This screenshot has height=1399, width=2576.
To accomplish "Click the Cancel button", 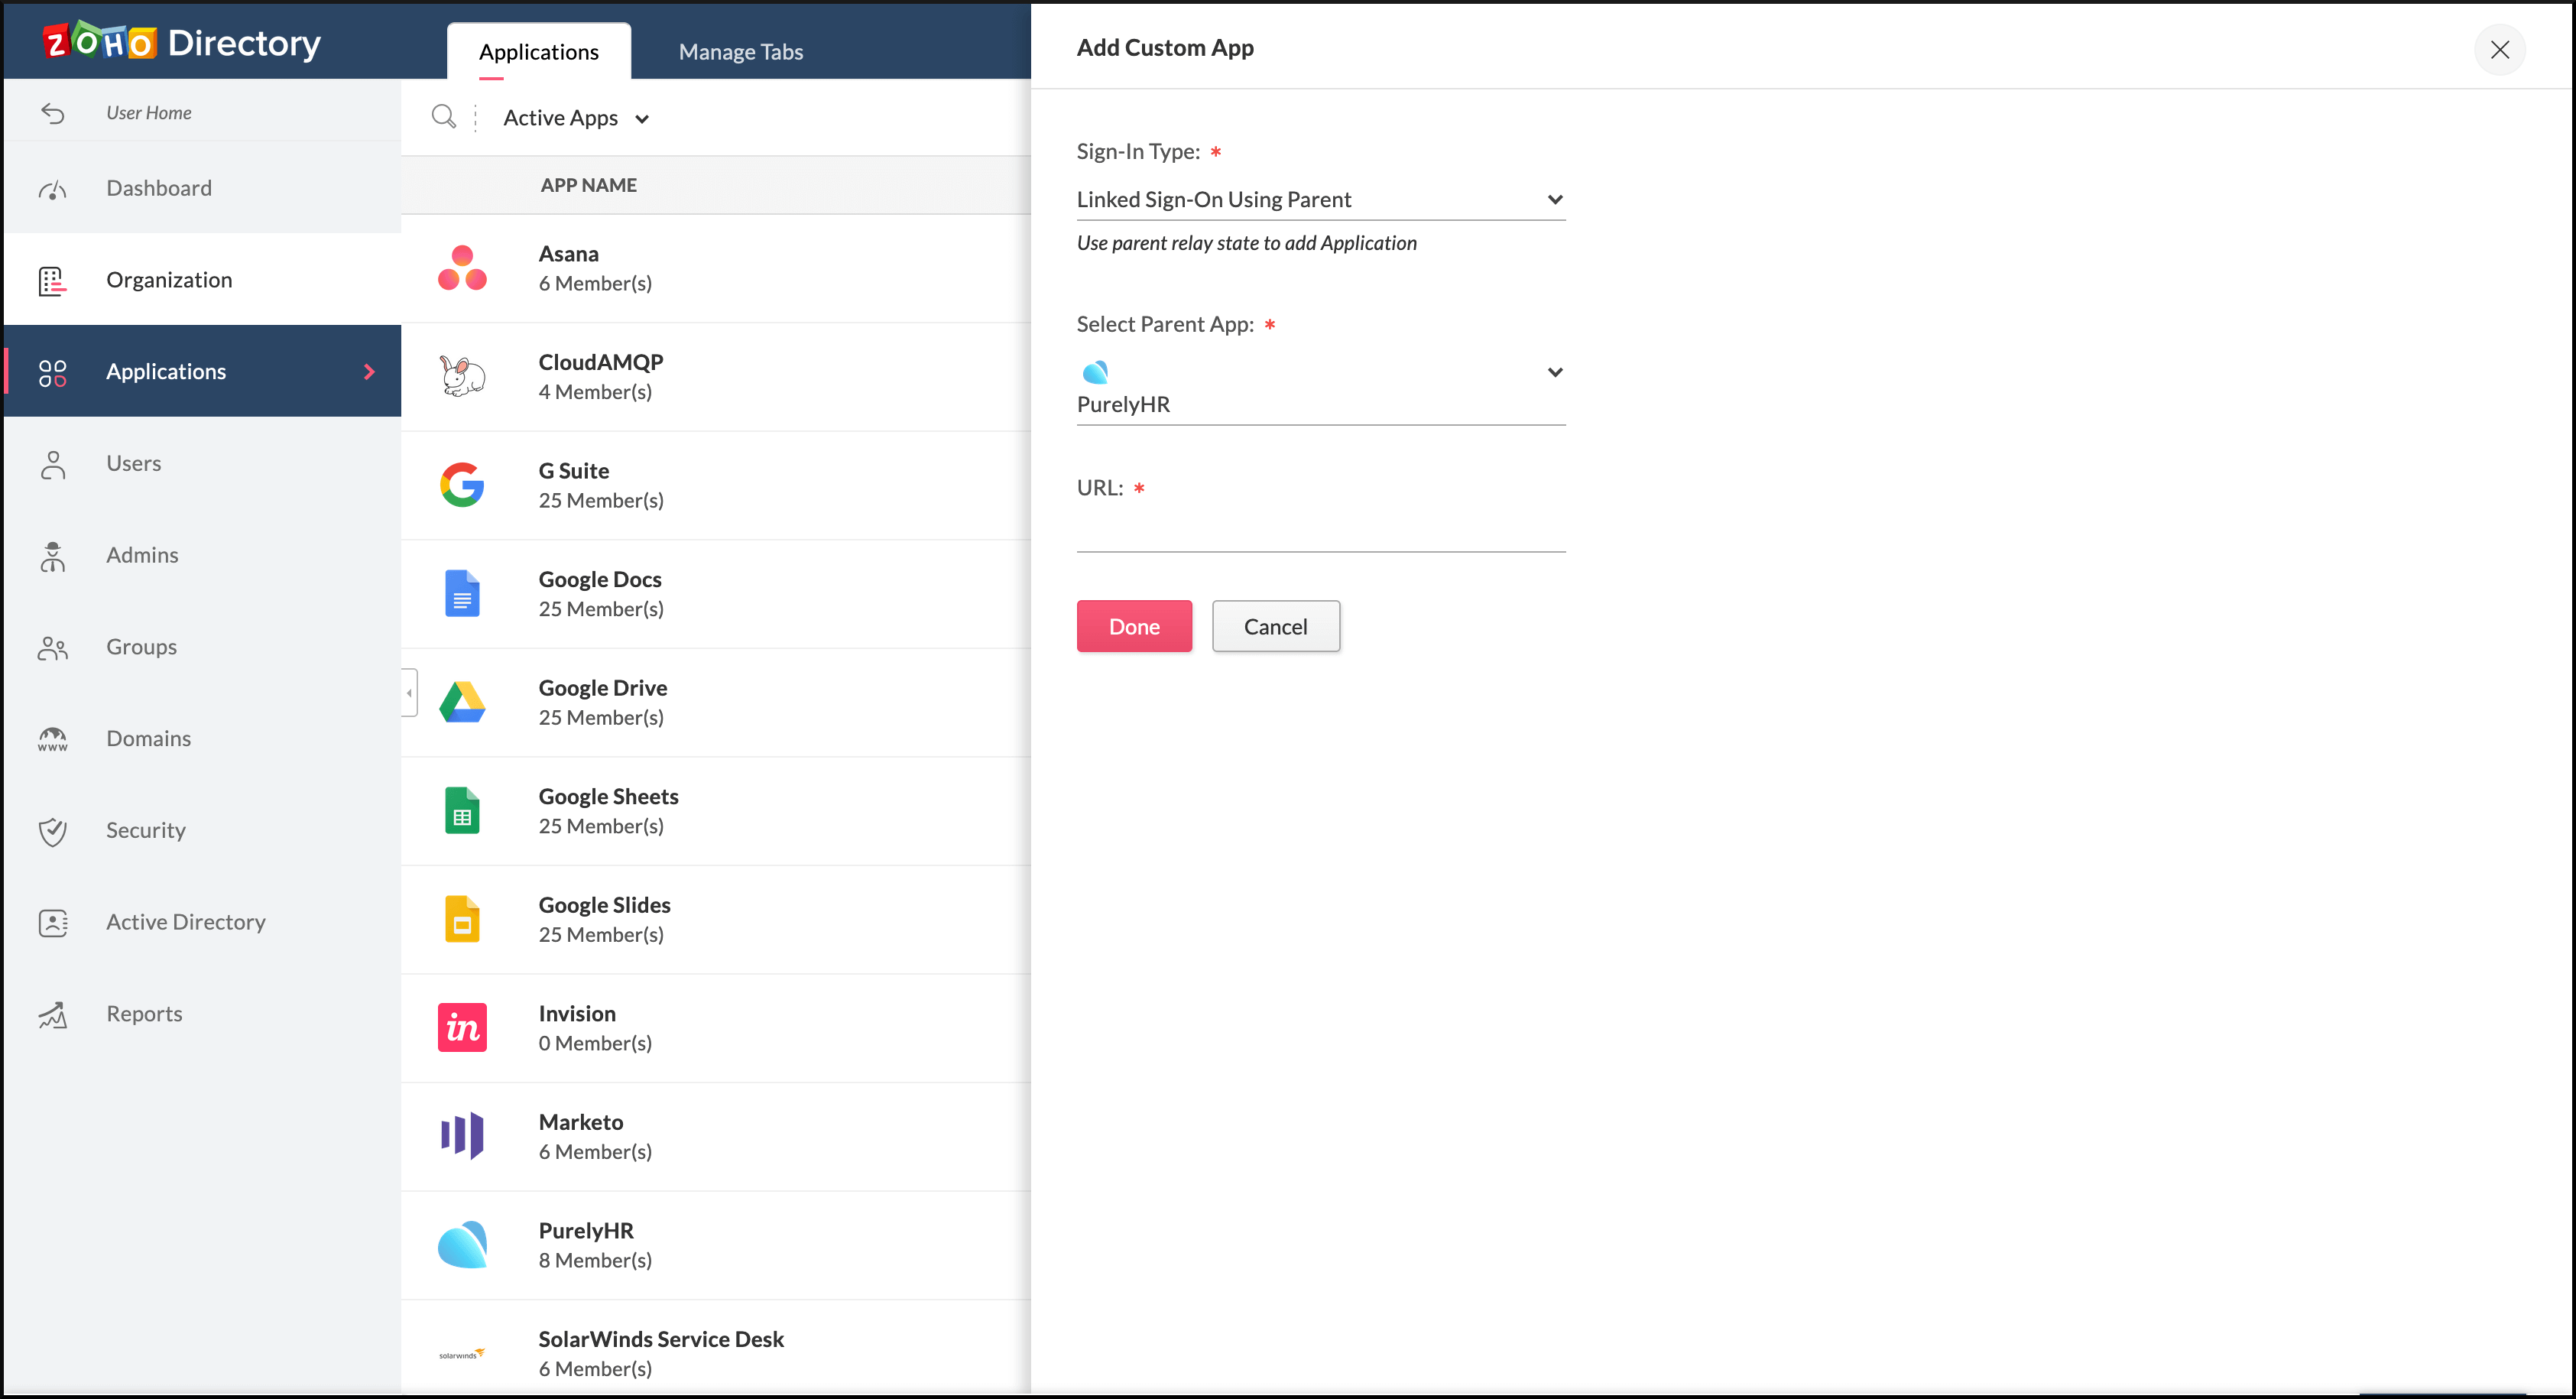I will pyautogui.click(x=1275, y=626).
